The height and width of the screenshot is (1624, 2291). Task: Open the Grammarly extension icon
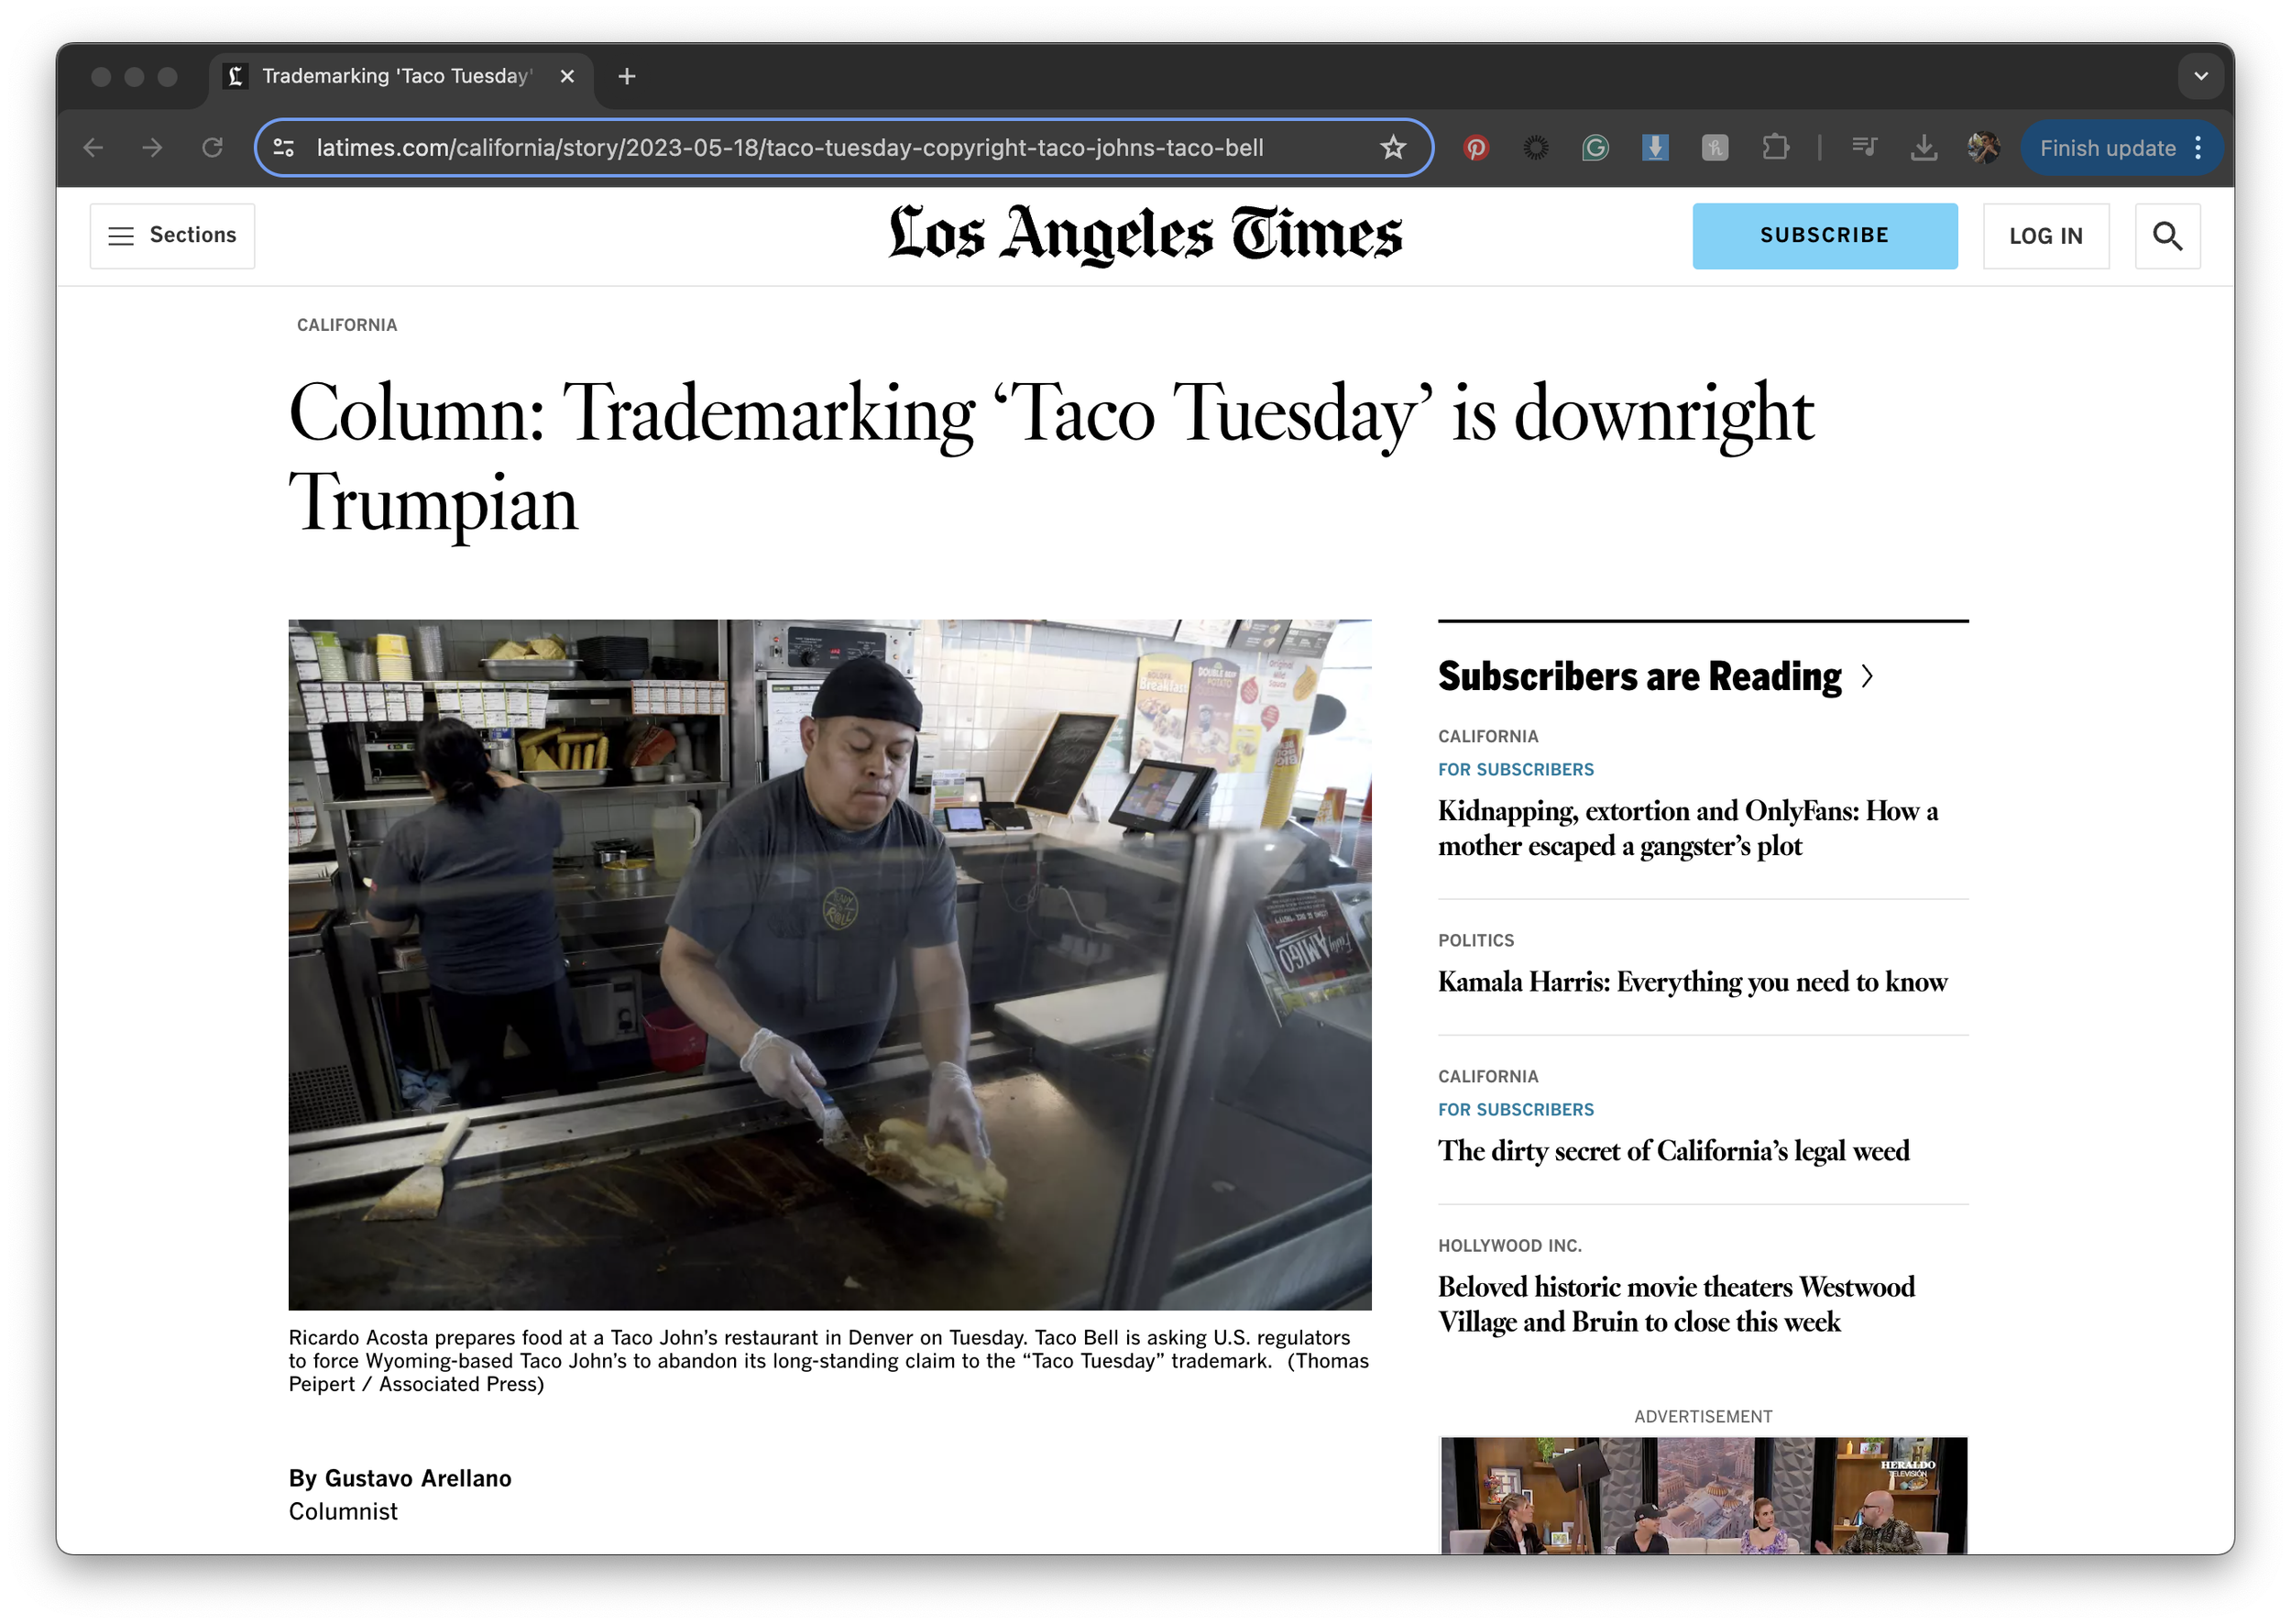point(1596,148)
